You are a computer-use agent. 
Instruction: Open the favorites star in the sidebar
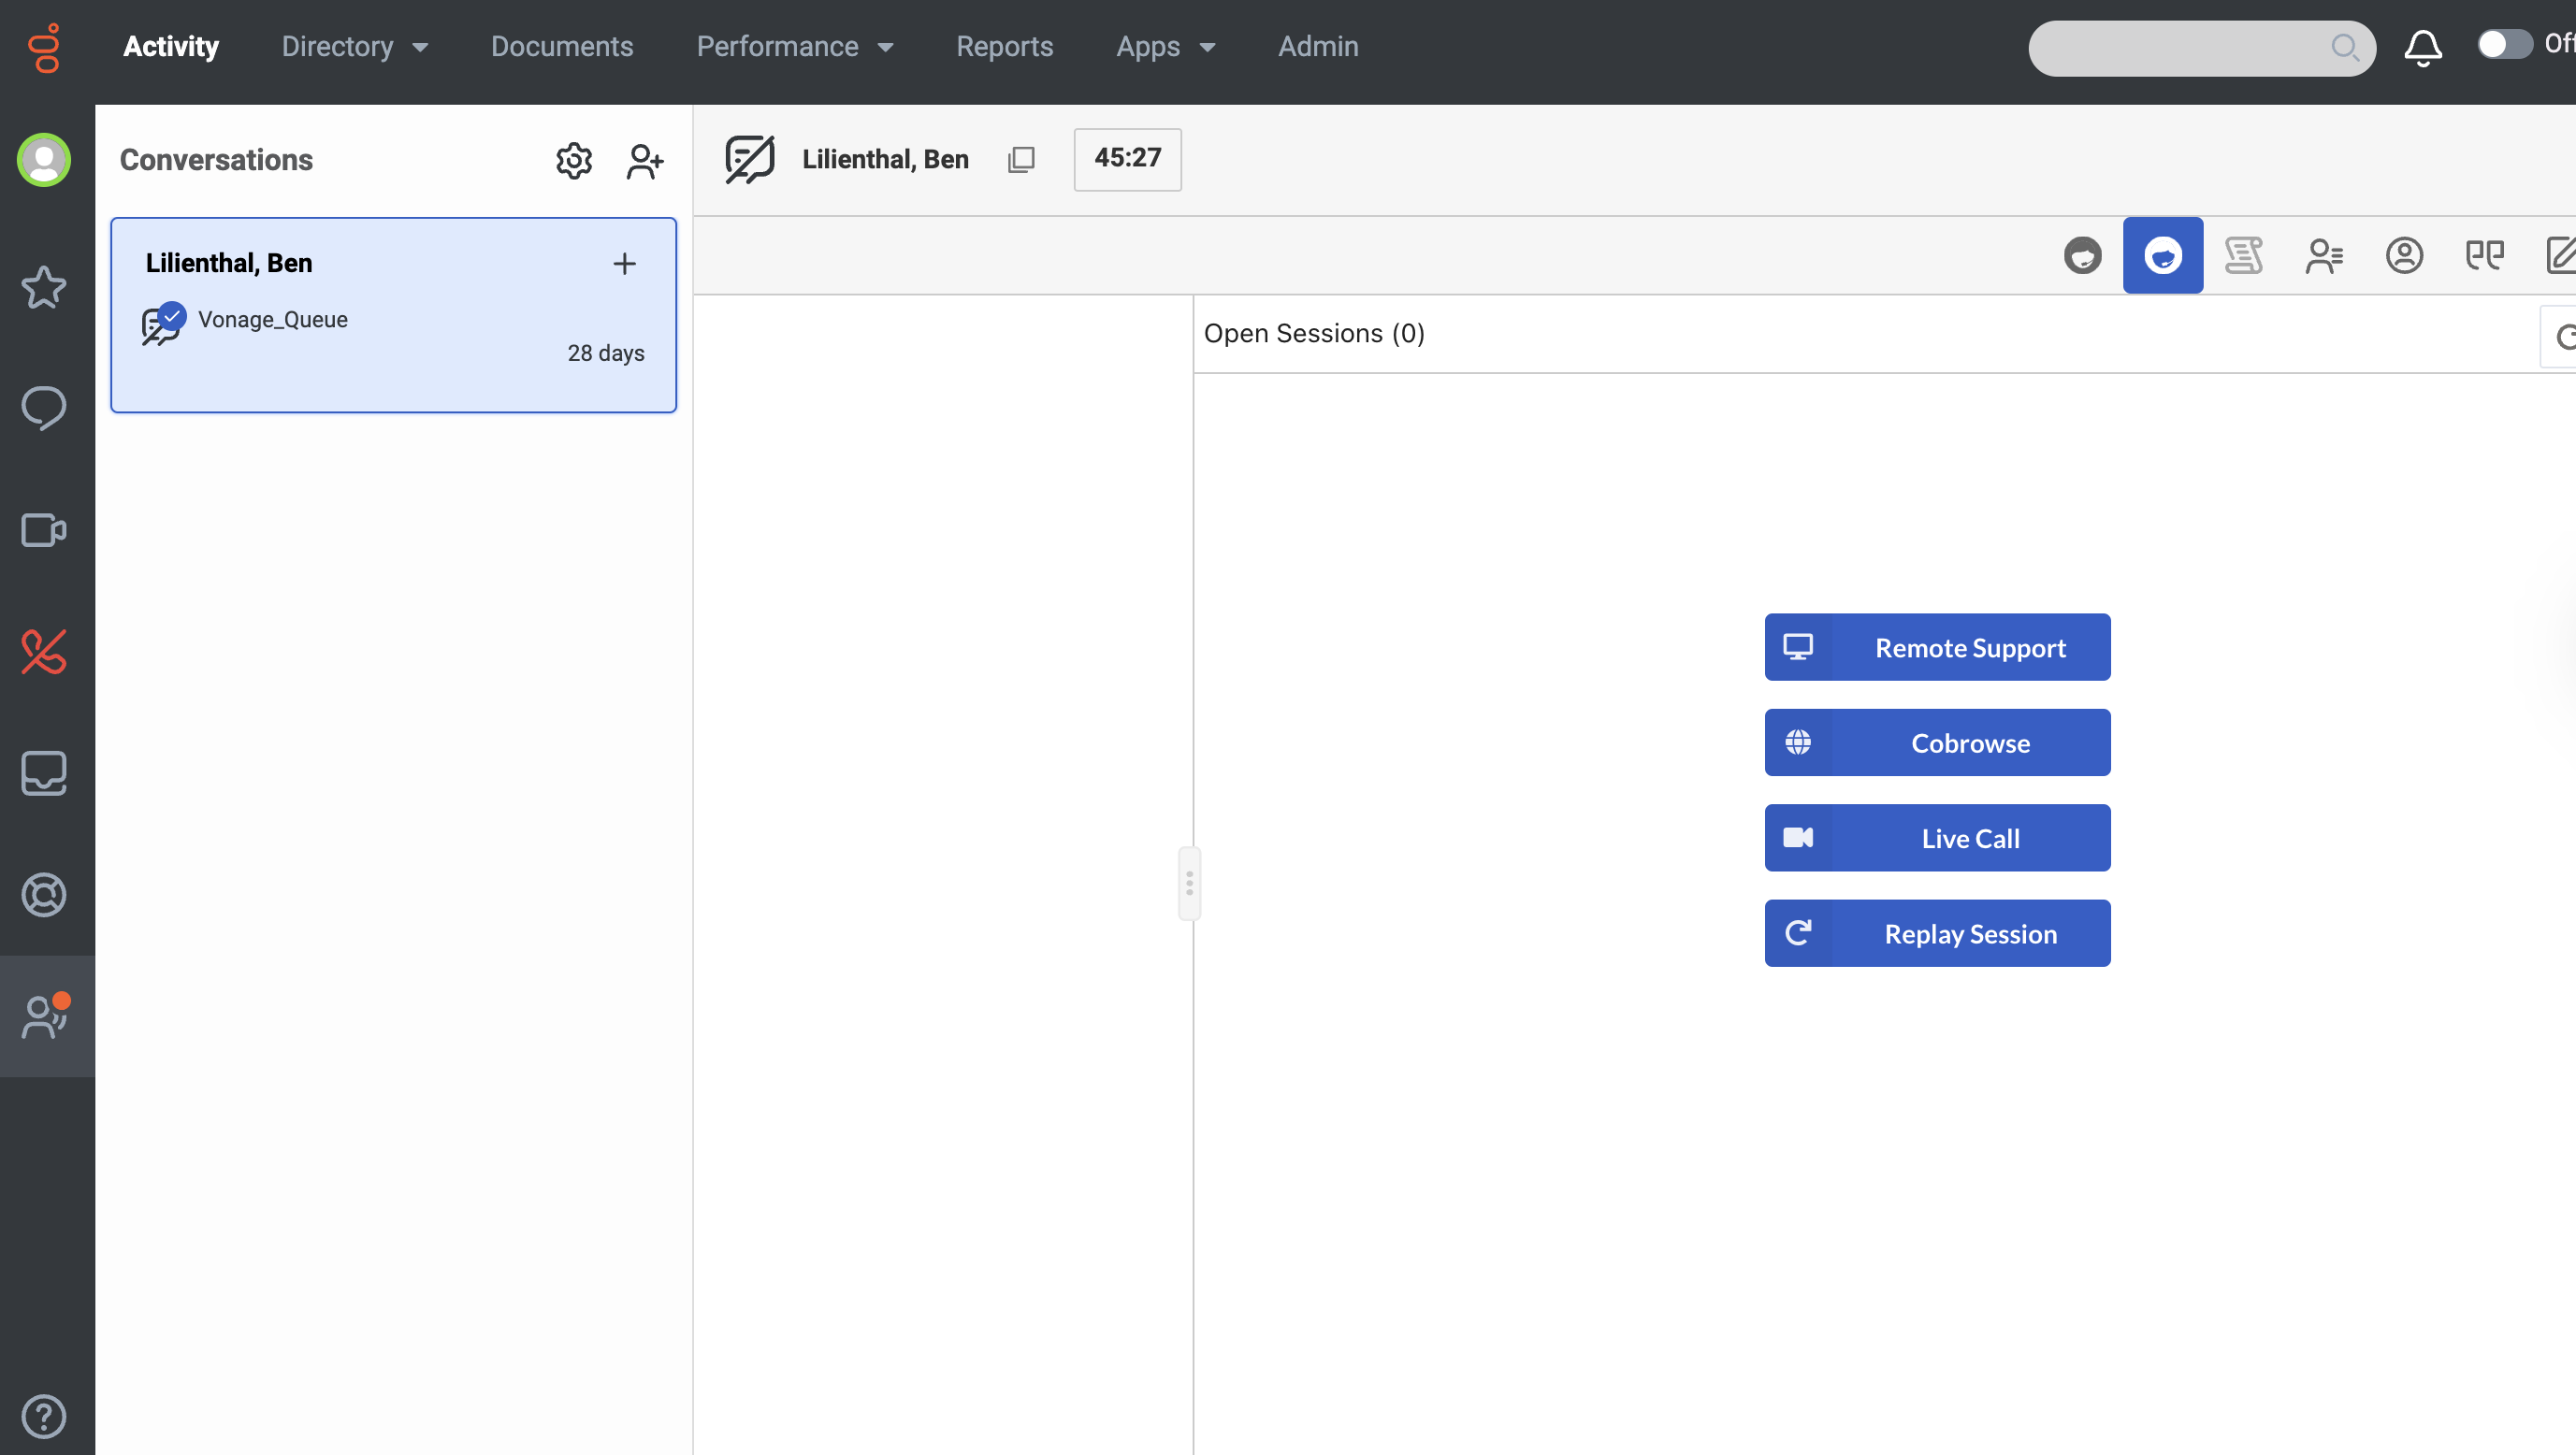44,287
